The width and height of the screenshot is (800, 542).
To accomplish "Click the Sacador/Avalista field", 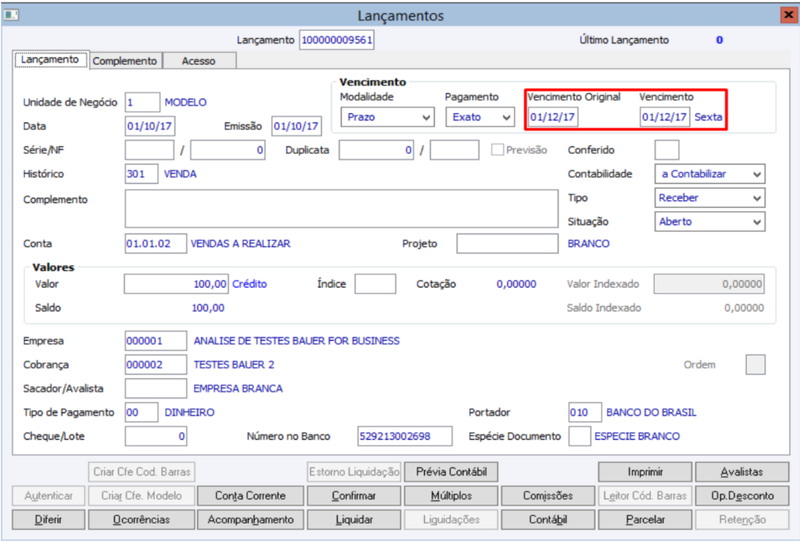I will point(156,388).
